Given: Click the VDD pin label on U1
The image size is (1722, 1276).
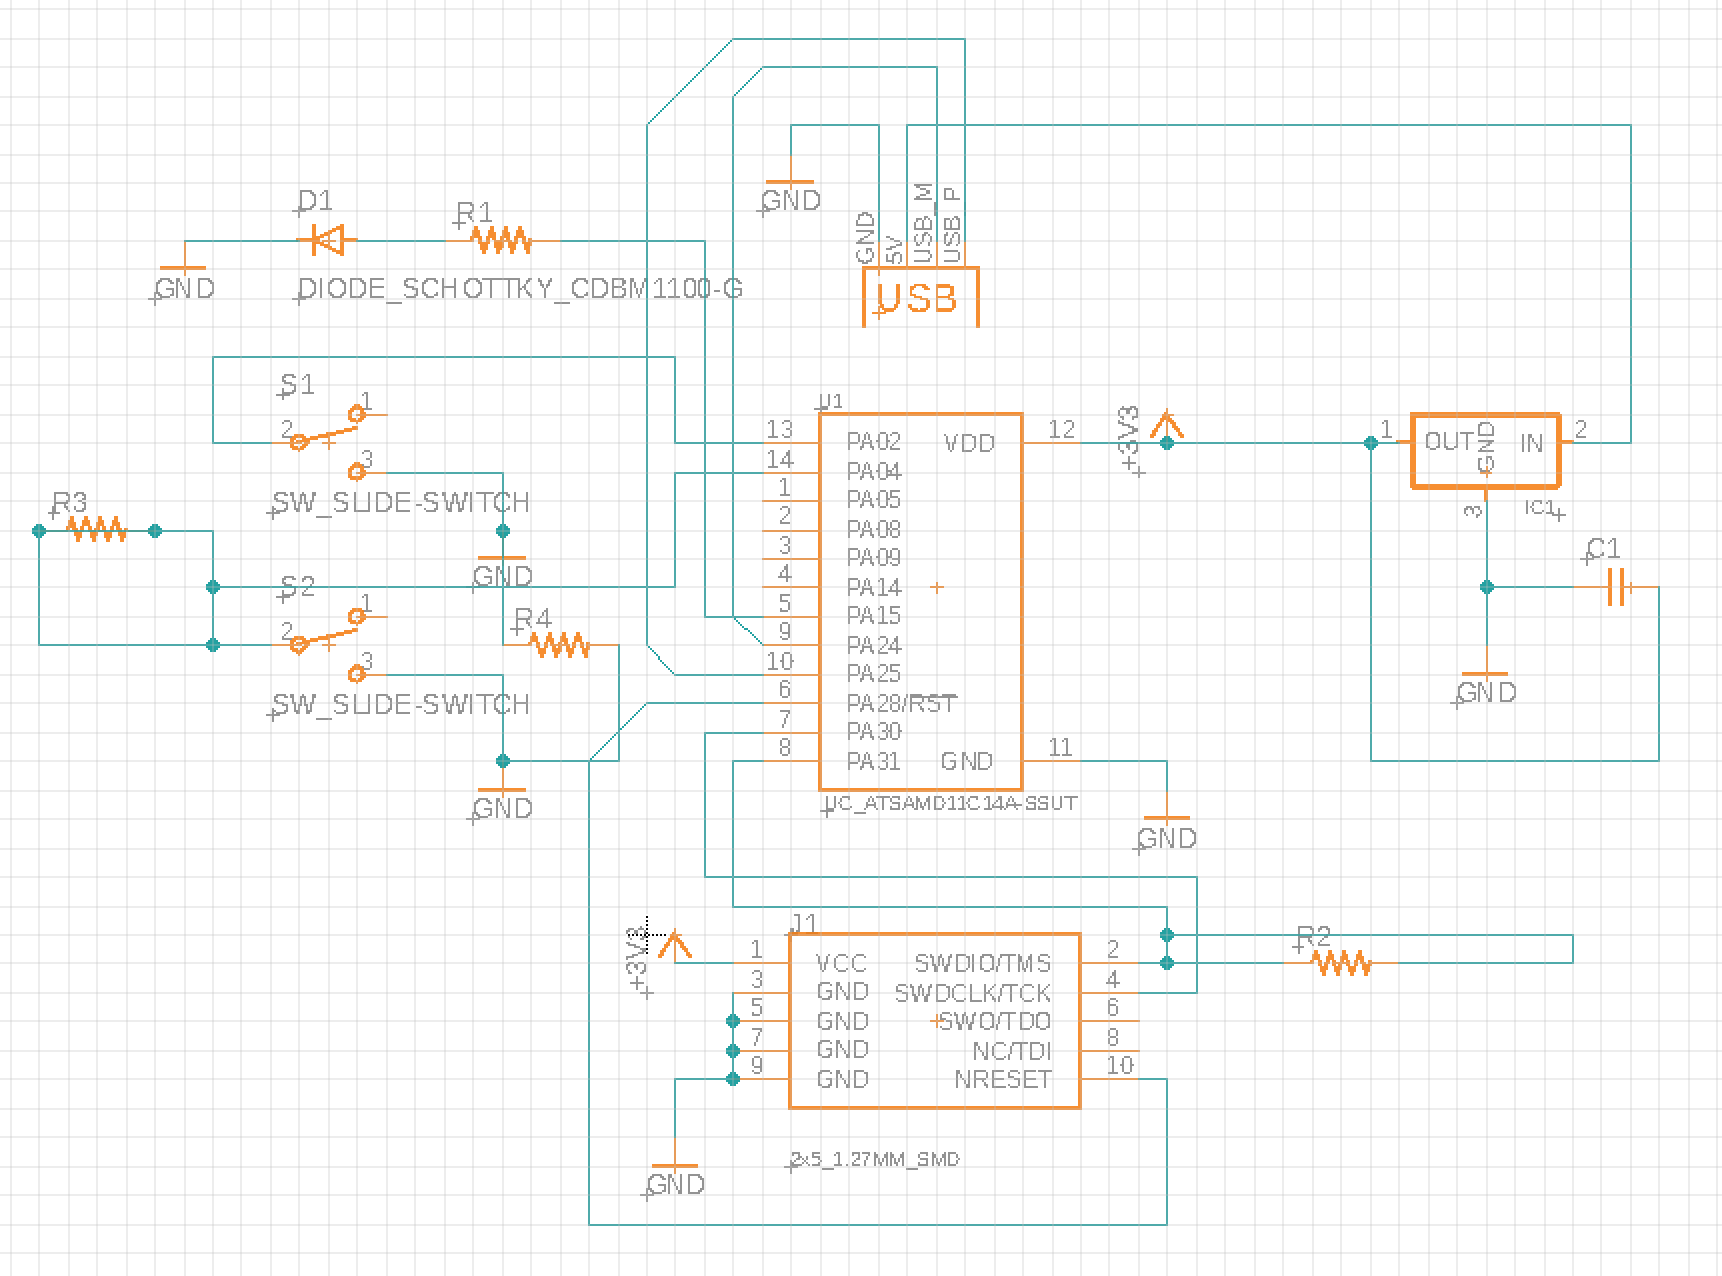Looking at the screenshot, I should point(969,442).
